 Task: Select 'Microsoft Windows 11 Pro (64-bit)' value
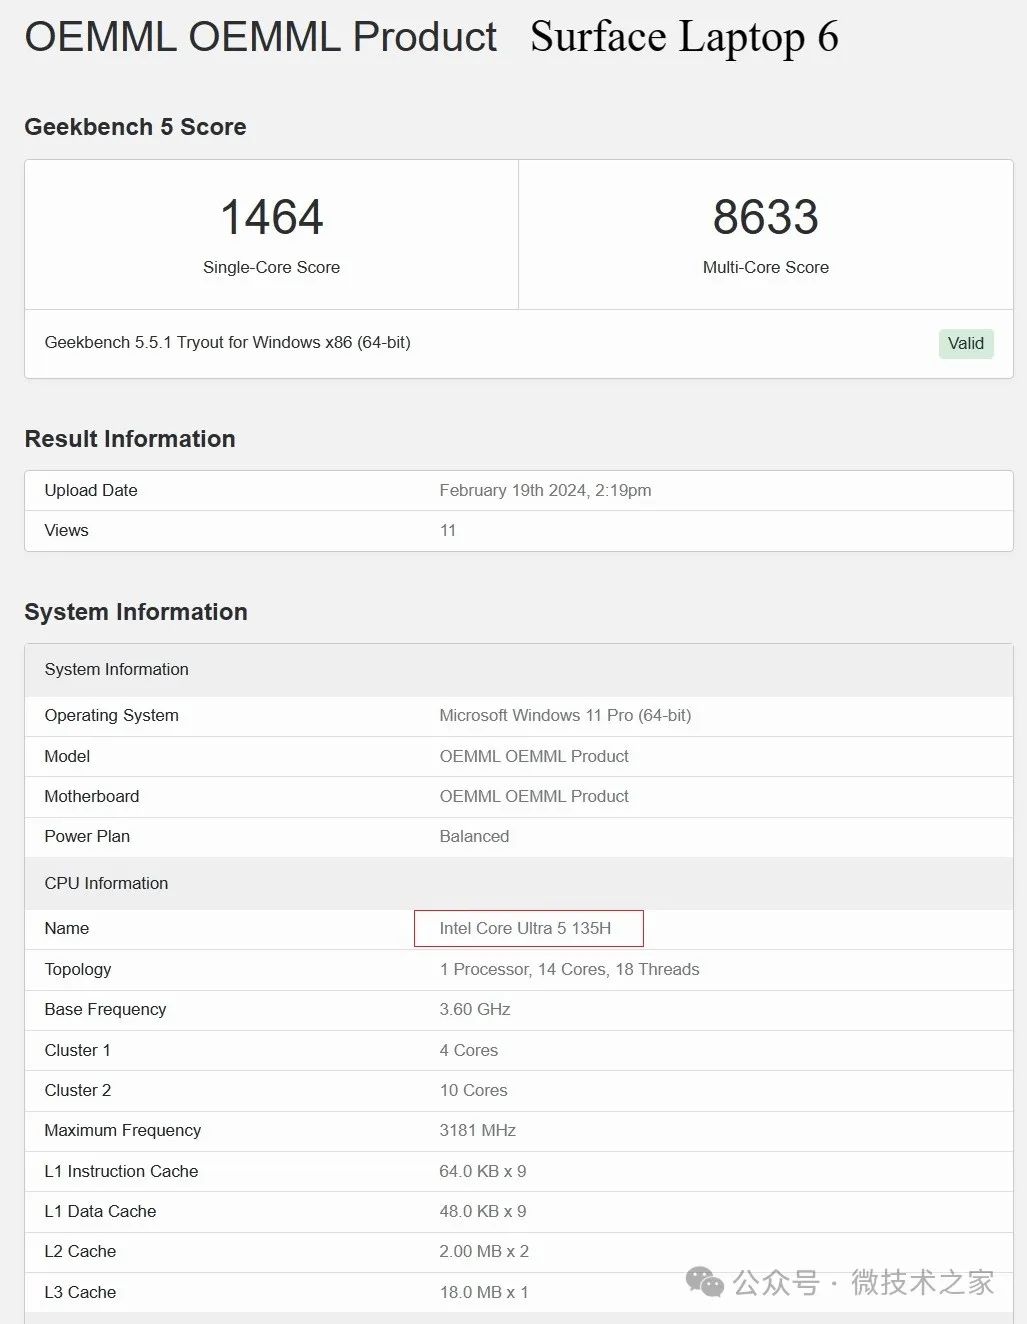(x=565, y=715)
